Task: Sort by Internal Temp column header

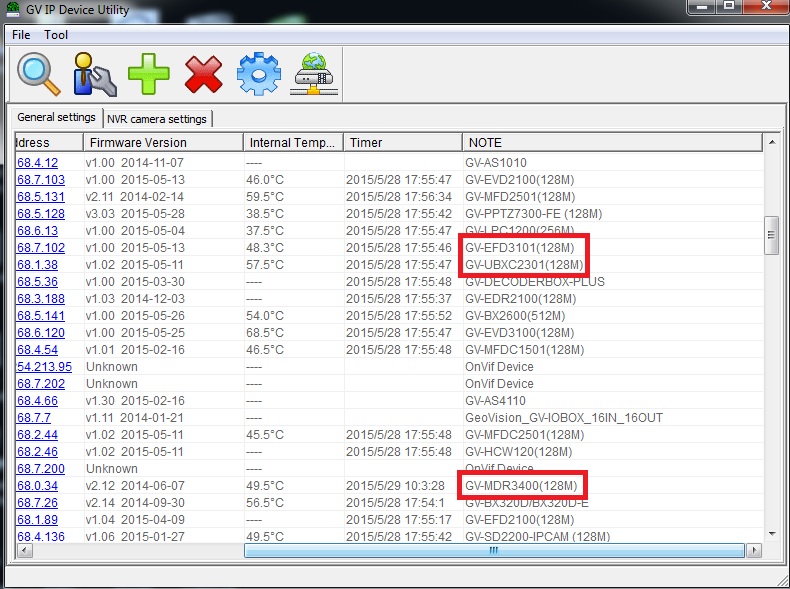Action: pos(293,143)
